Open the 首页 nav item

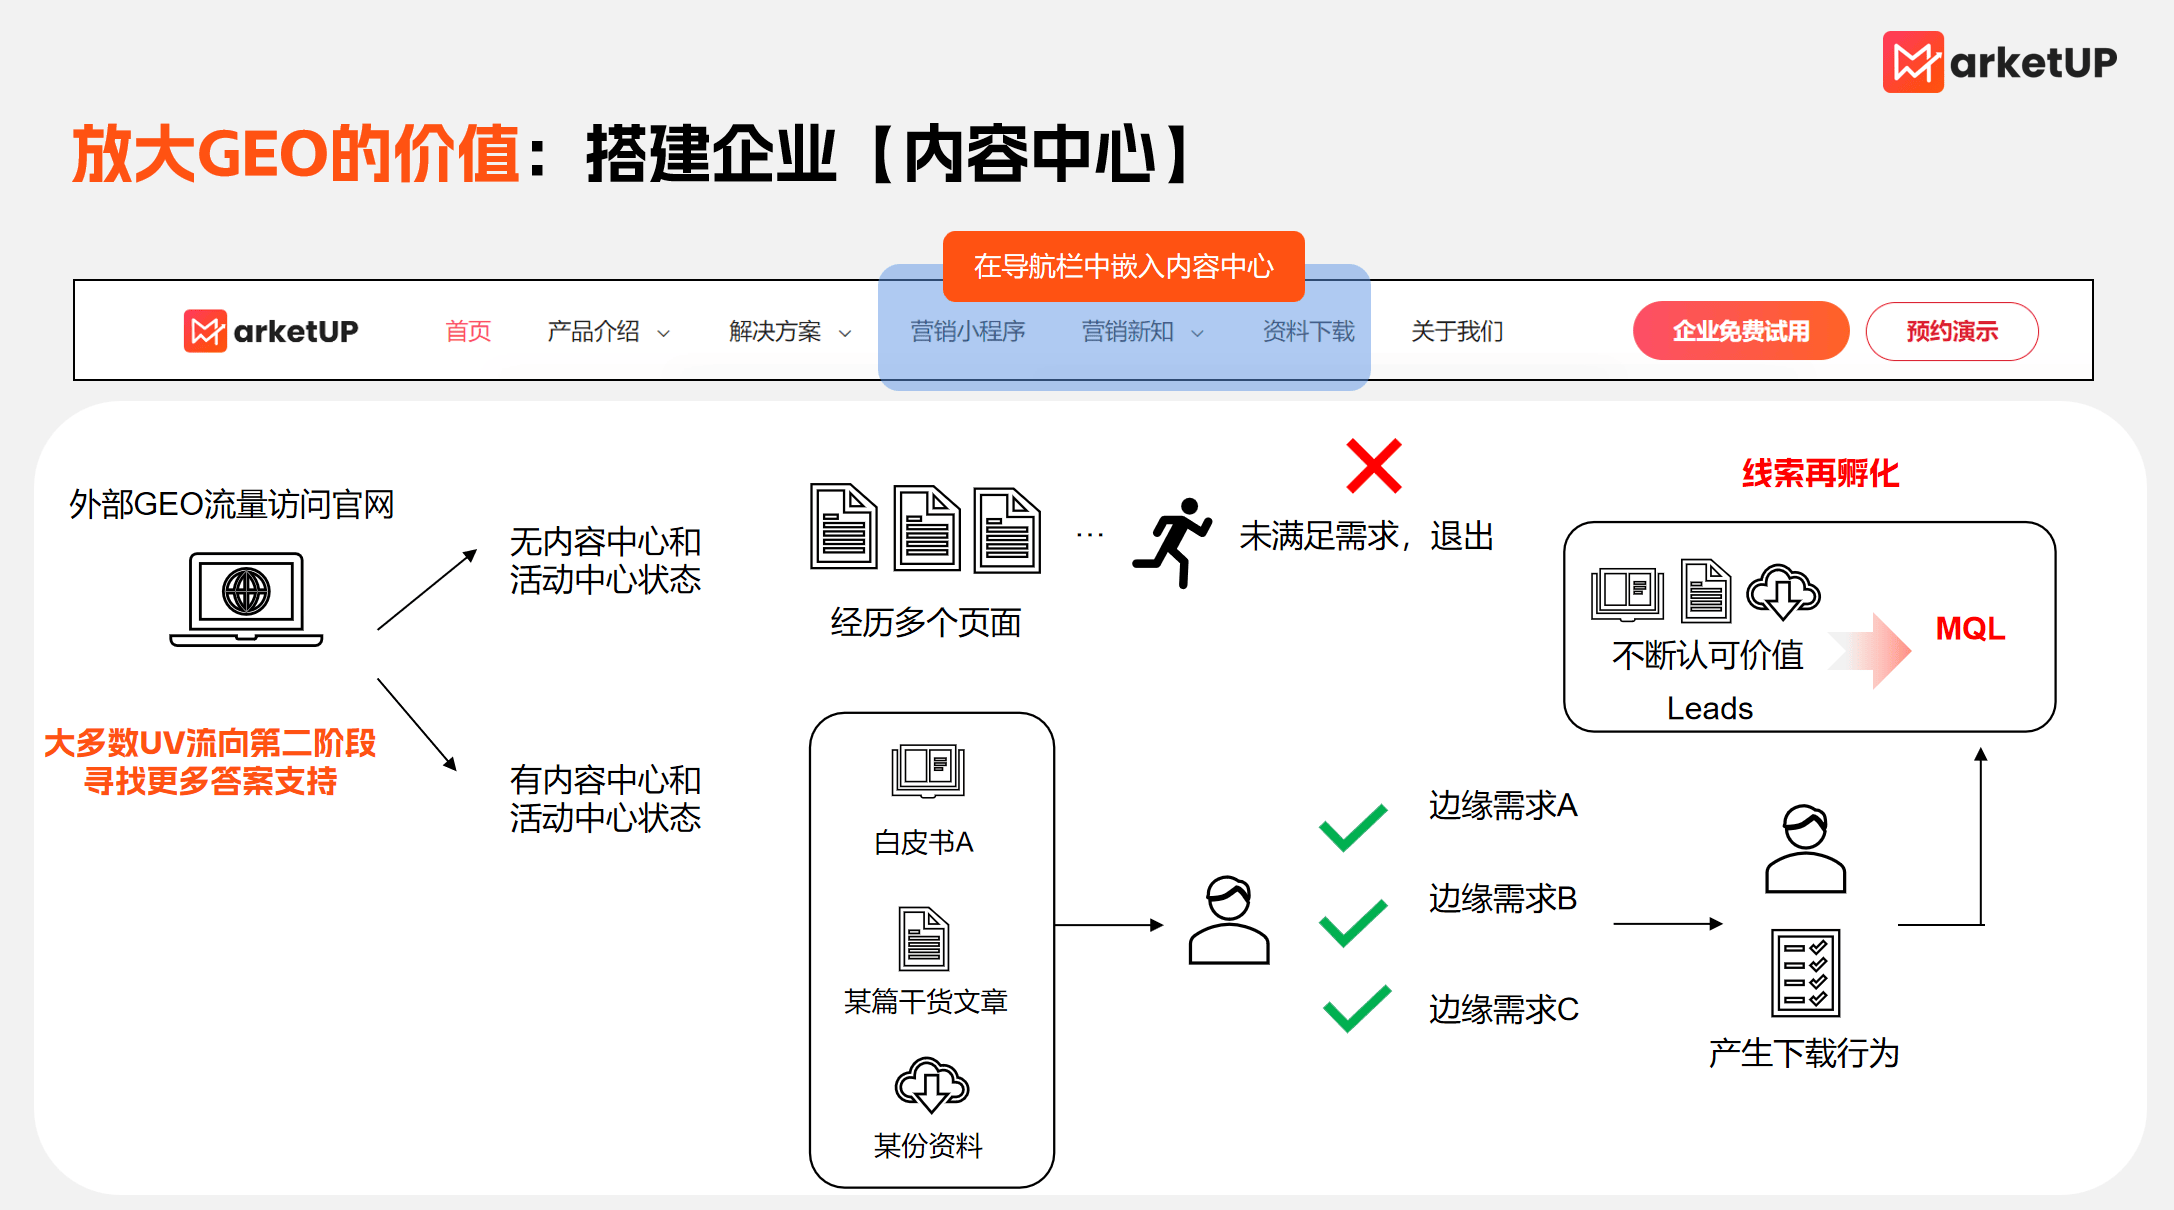point(468,331)
